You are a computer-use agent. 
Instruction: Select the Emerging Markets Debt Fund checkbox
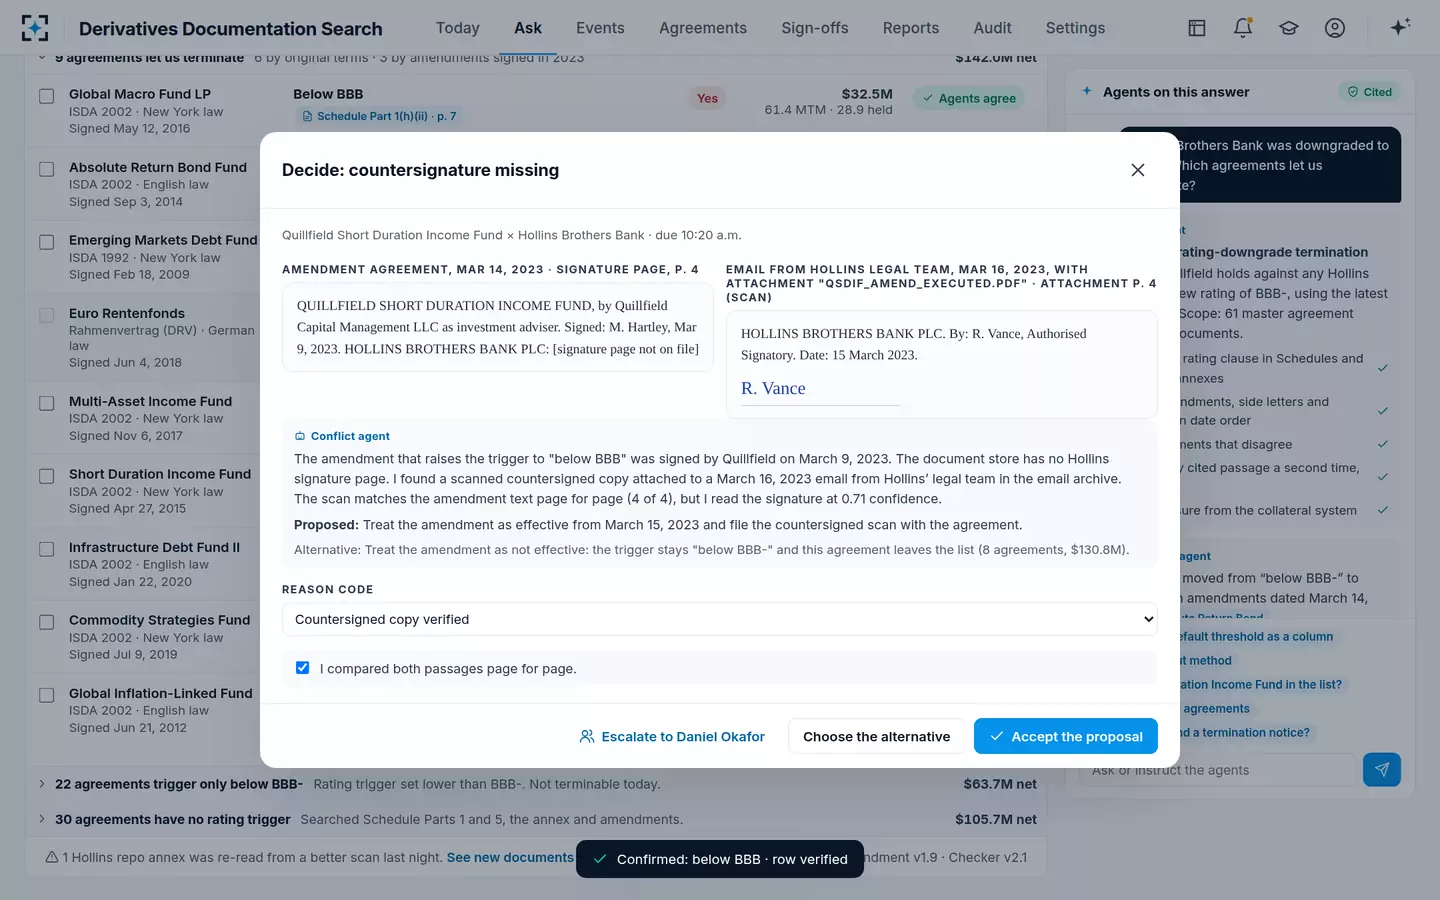click(47, 242)
